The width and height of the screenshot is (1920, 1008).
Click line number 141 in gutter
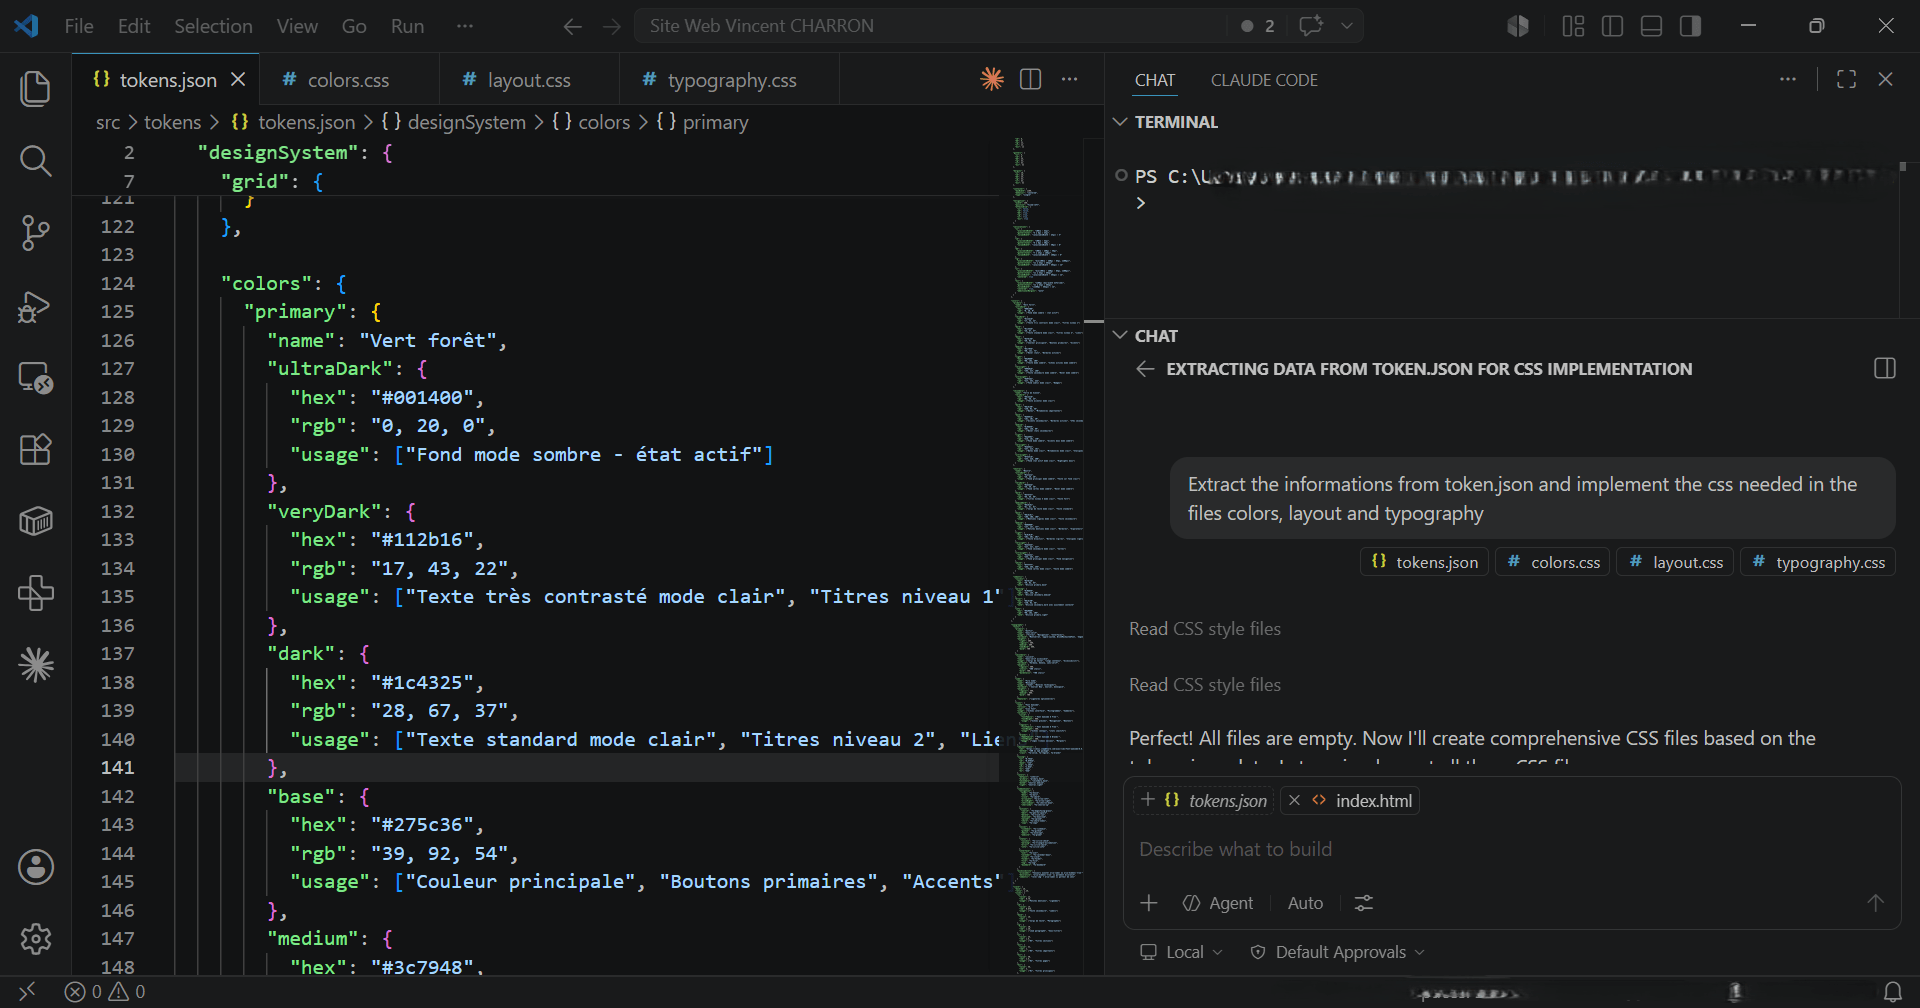(x=117, y=768)
